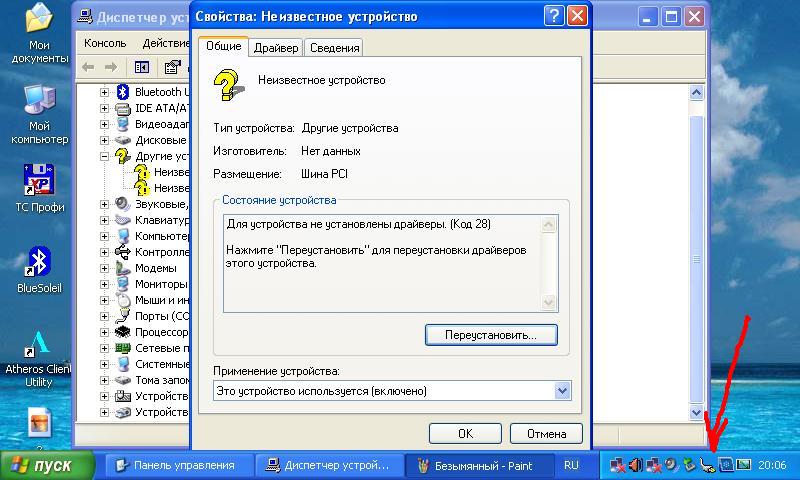The image size is (800, 480).
Task: Click the Bluetooth device category icon
Action: [124, 92]
